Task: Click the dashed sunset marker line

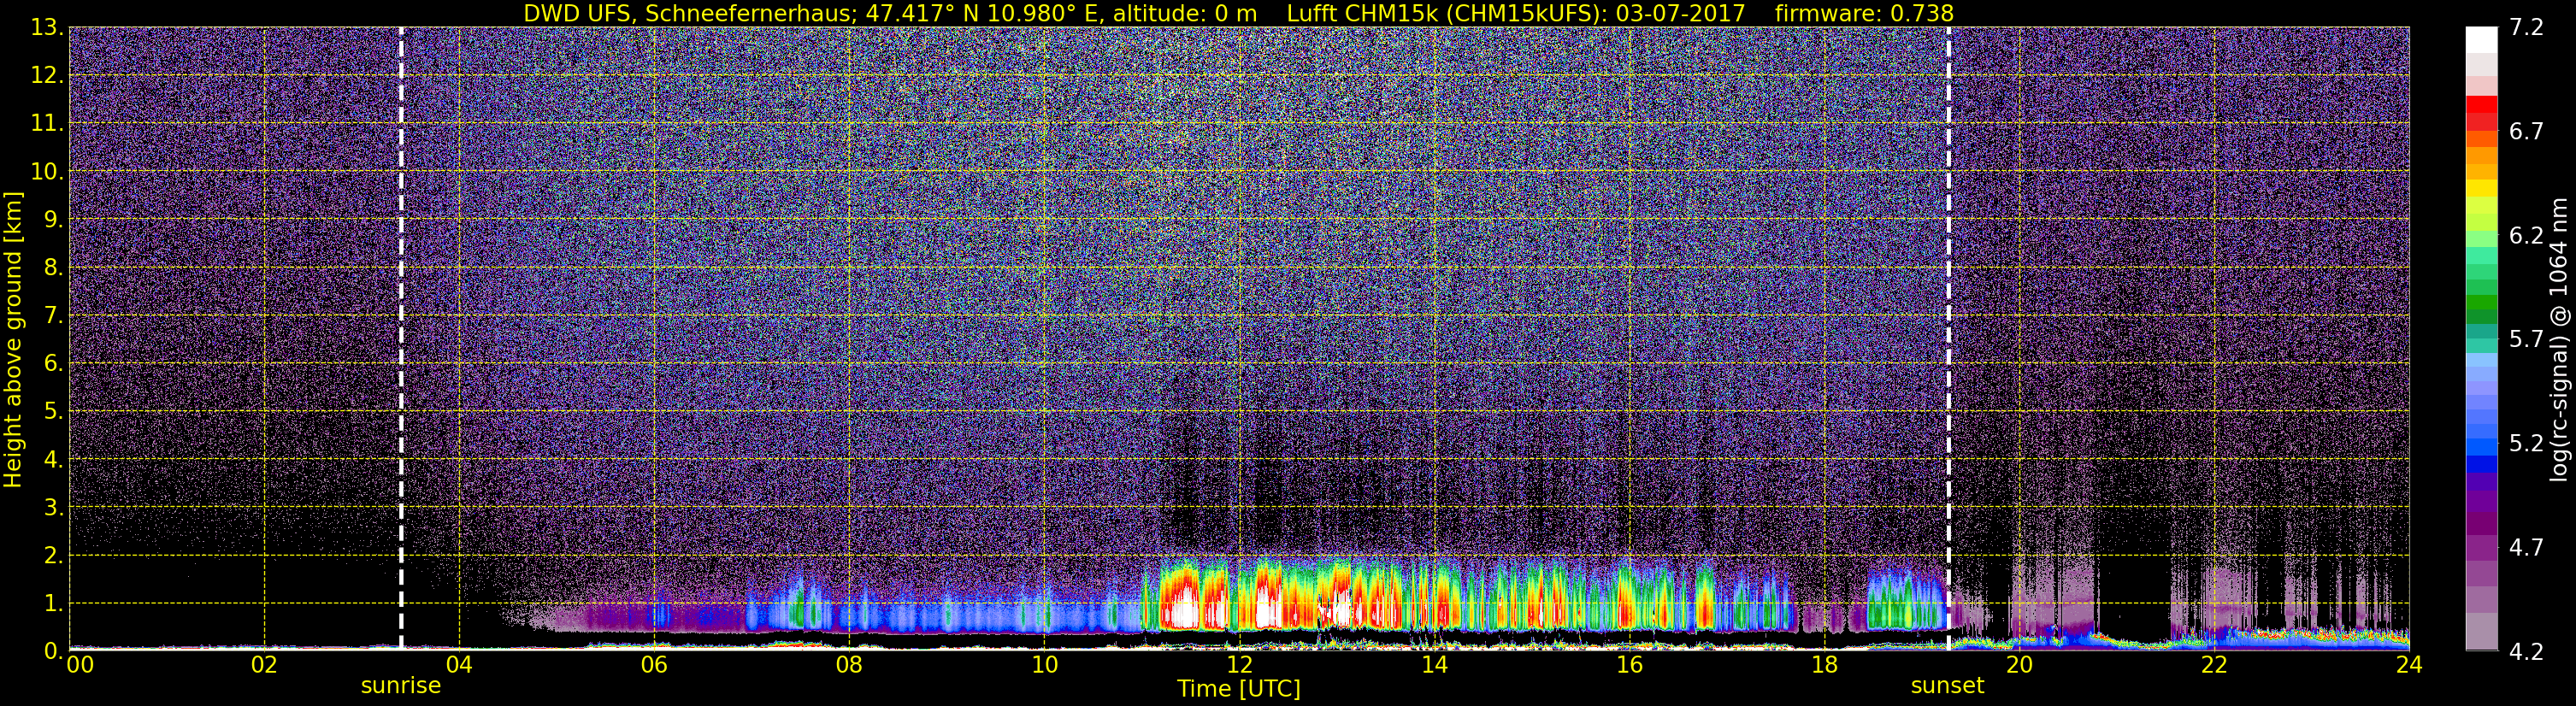Action: pos(1949,338)
